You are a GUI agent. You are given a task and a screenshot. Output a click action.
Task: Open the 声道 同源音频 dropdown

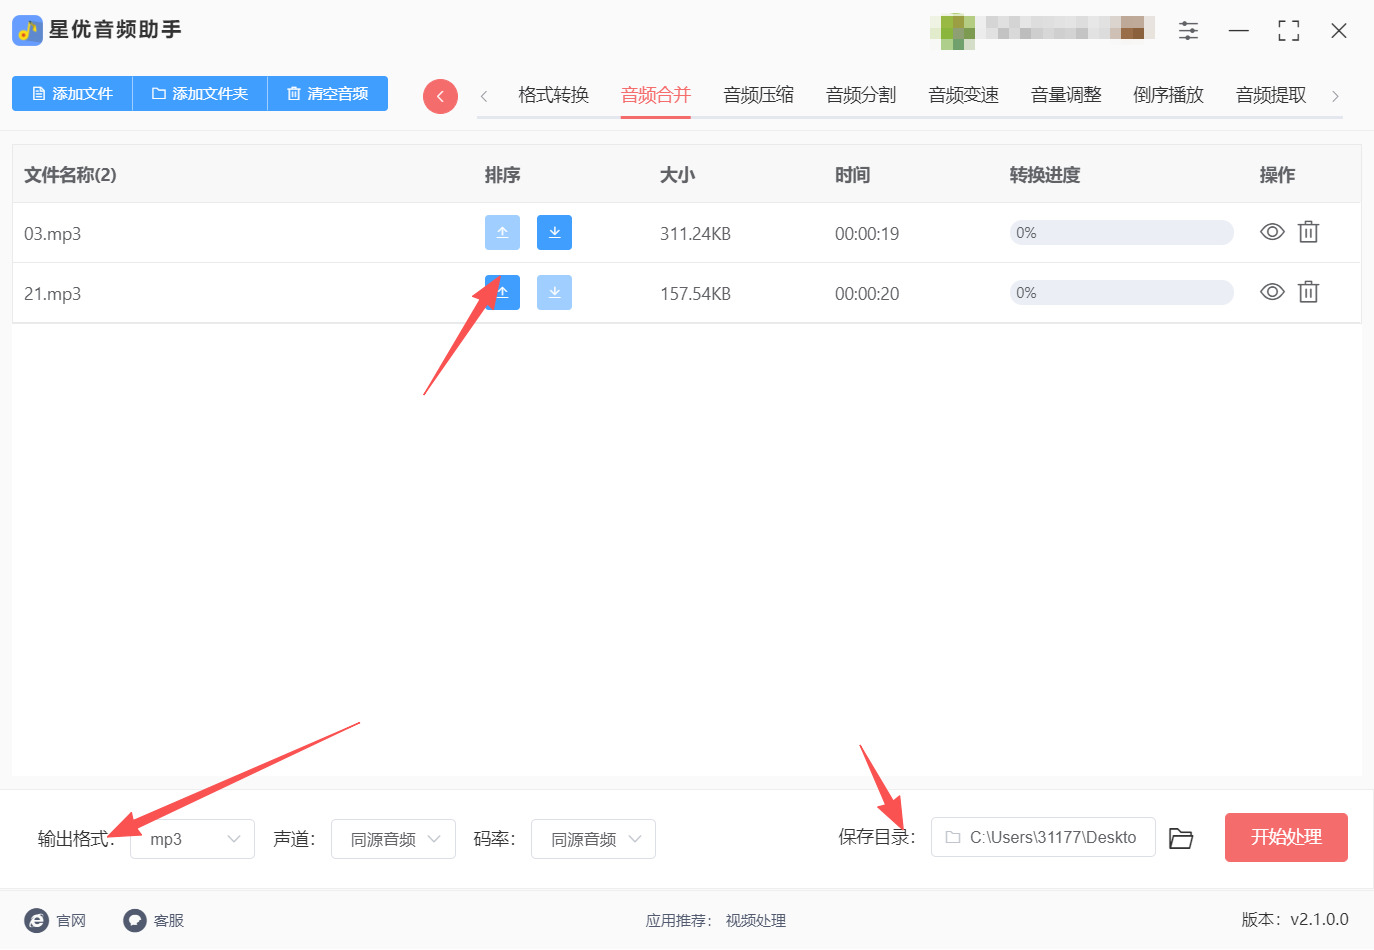[x=393, y=839]
